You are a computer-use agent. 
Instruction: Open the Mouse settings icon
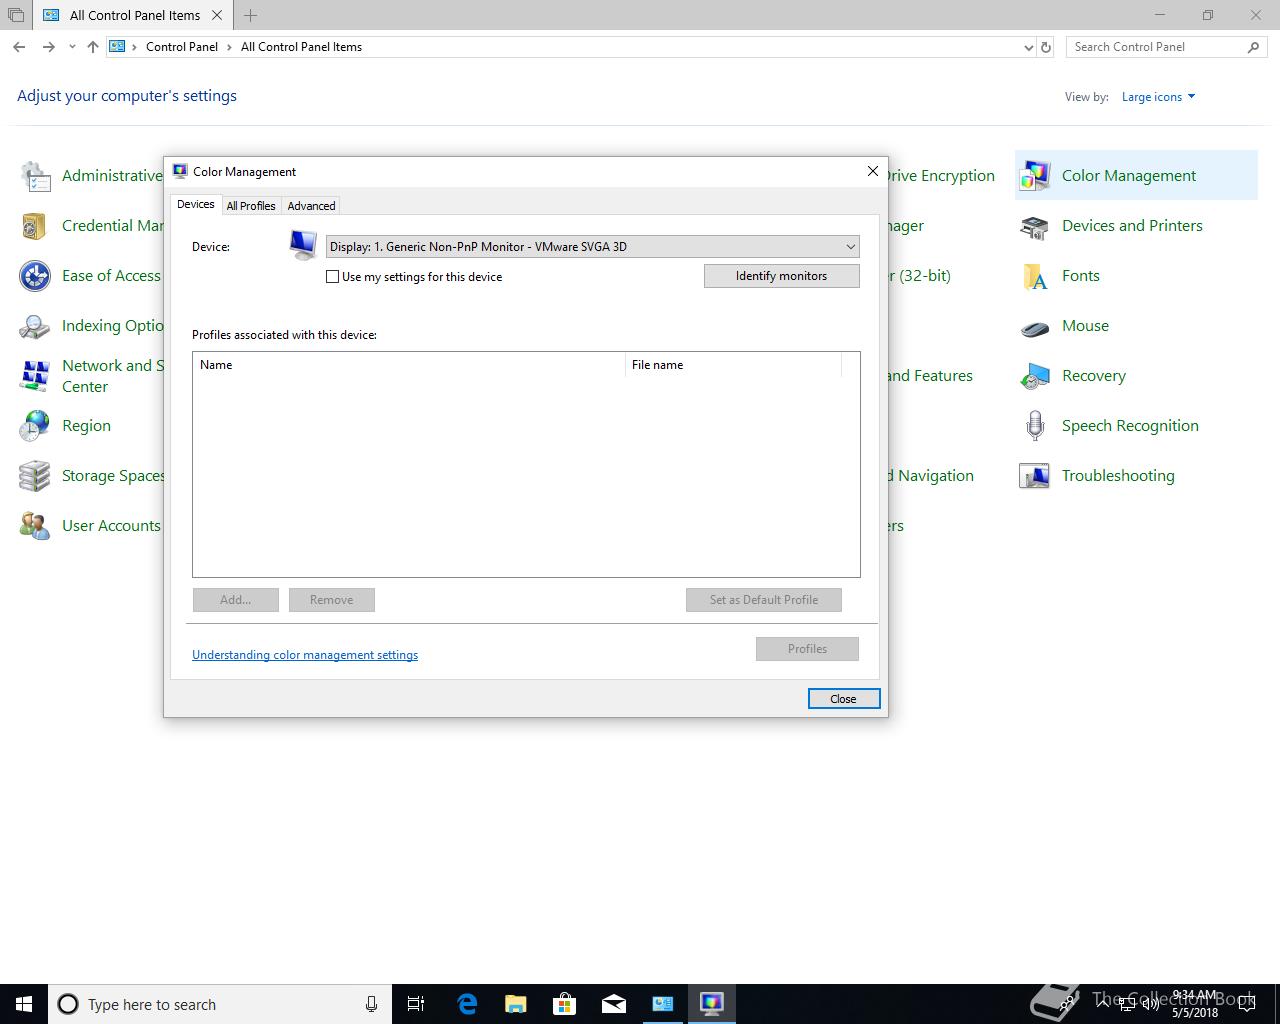click(1034, 326)
